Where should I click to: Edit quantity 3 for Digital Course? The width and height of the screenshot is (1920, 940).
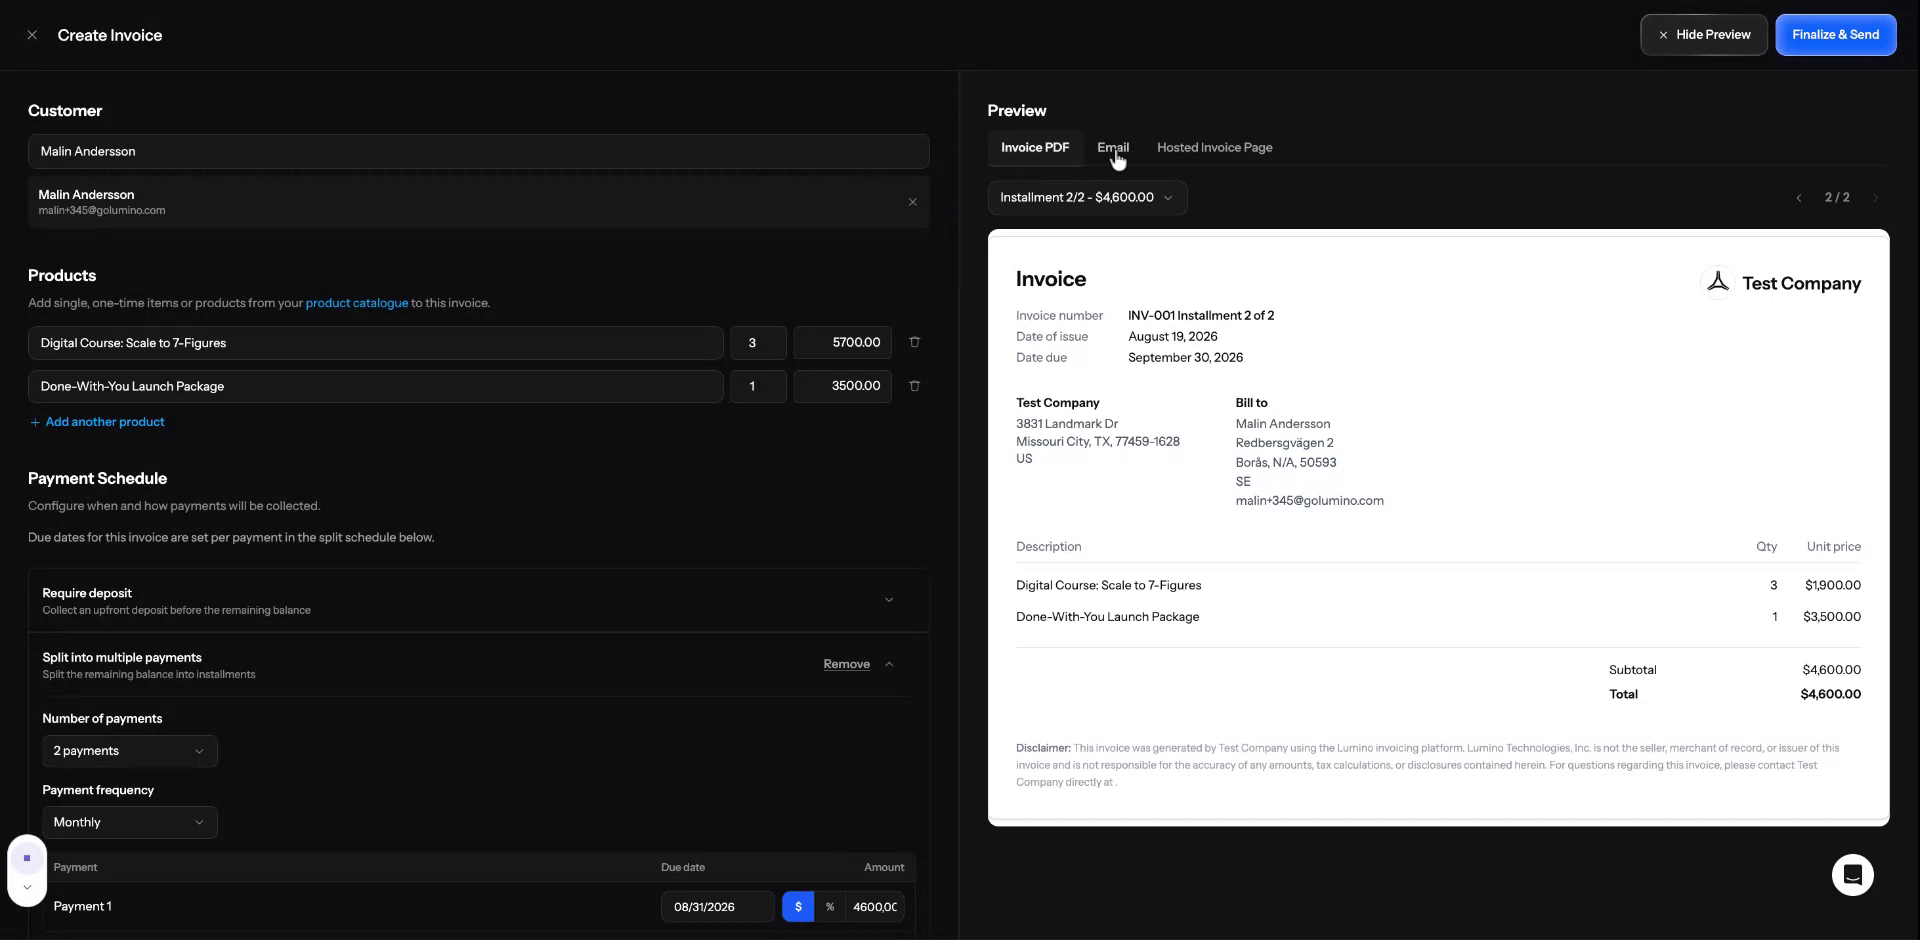758,343
